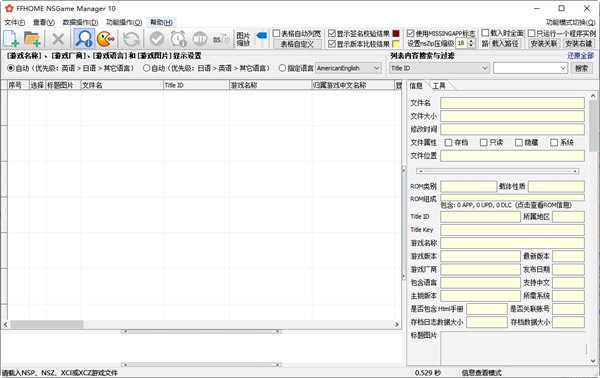Open the 文件(F) menu
This screenshot has width=600, height=378.
pos(15,23)
